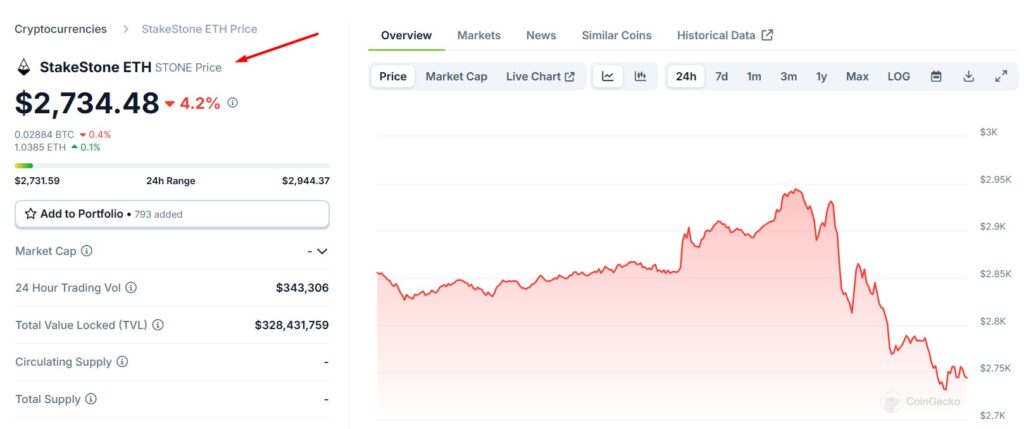The width and height of the screenshot is (1024, 429).
Task: Click info icon next to Market Cap
Action: coord(87,251)
